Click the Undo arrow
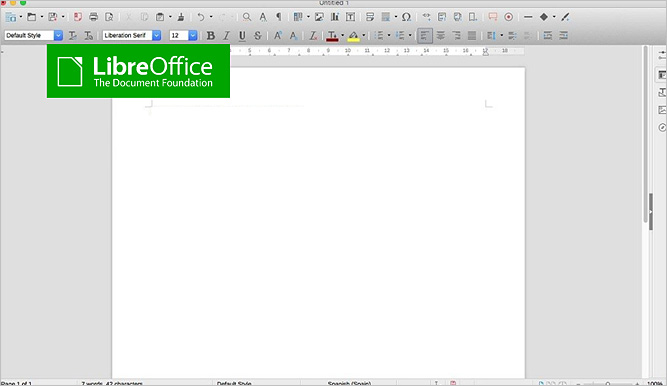 [x=201, y=17]
